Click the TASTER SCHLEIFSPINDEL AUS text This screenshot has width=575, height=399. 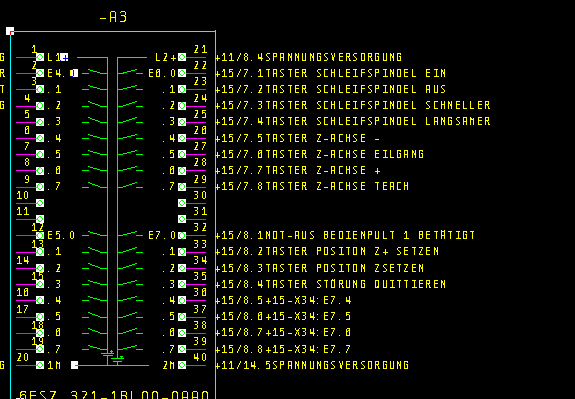coord(356,89)
